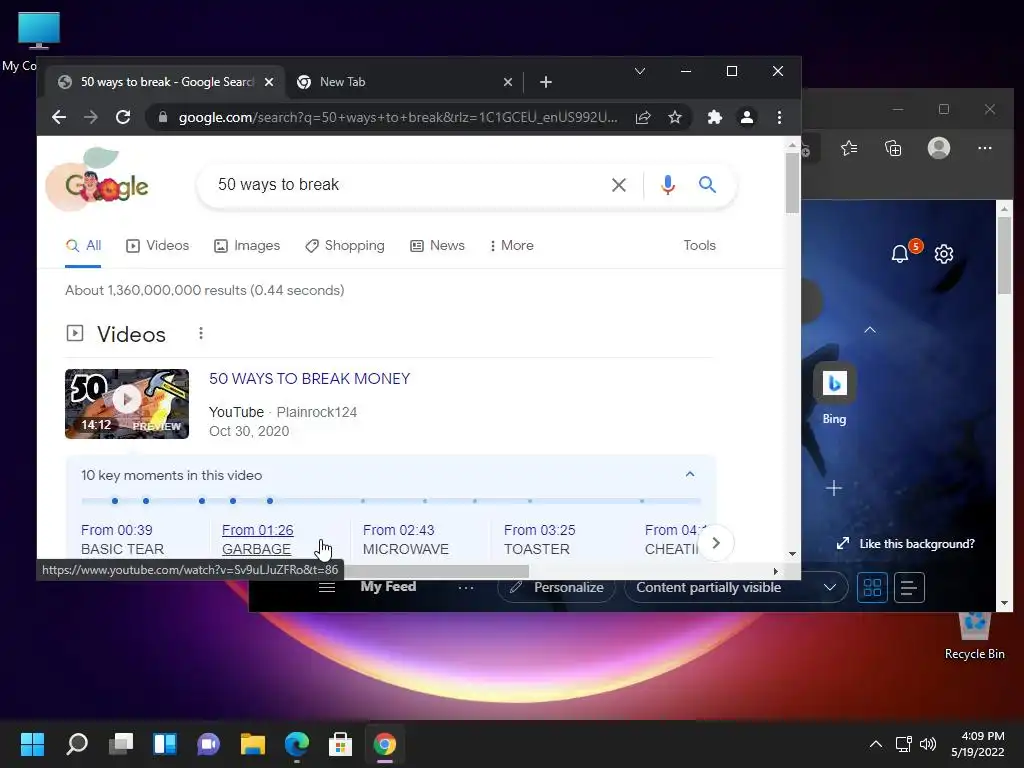
Task: Open the Content partially visible dropdown
Action: pos(736,587)
